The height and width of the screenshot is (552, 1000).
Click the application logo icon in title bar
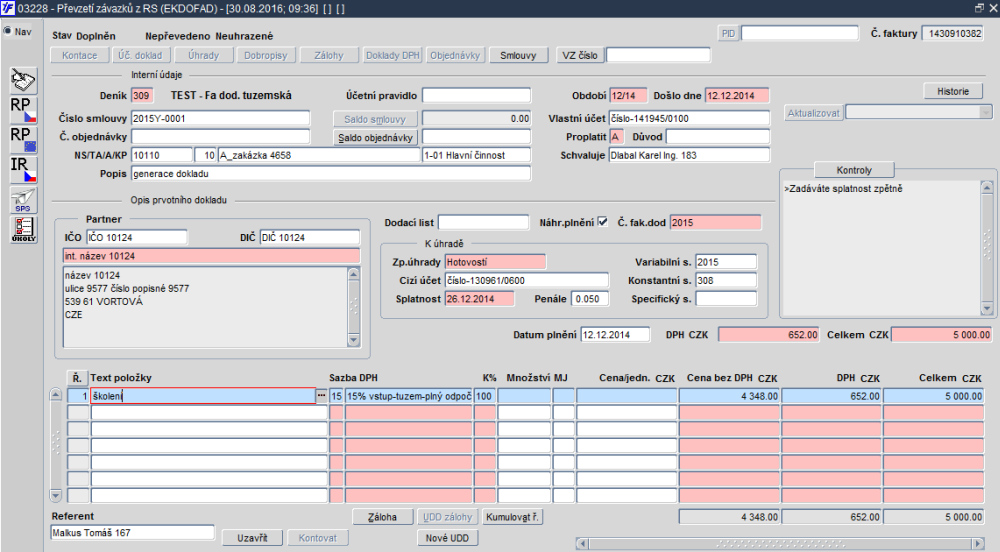coord(8,8)
